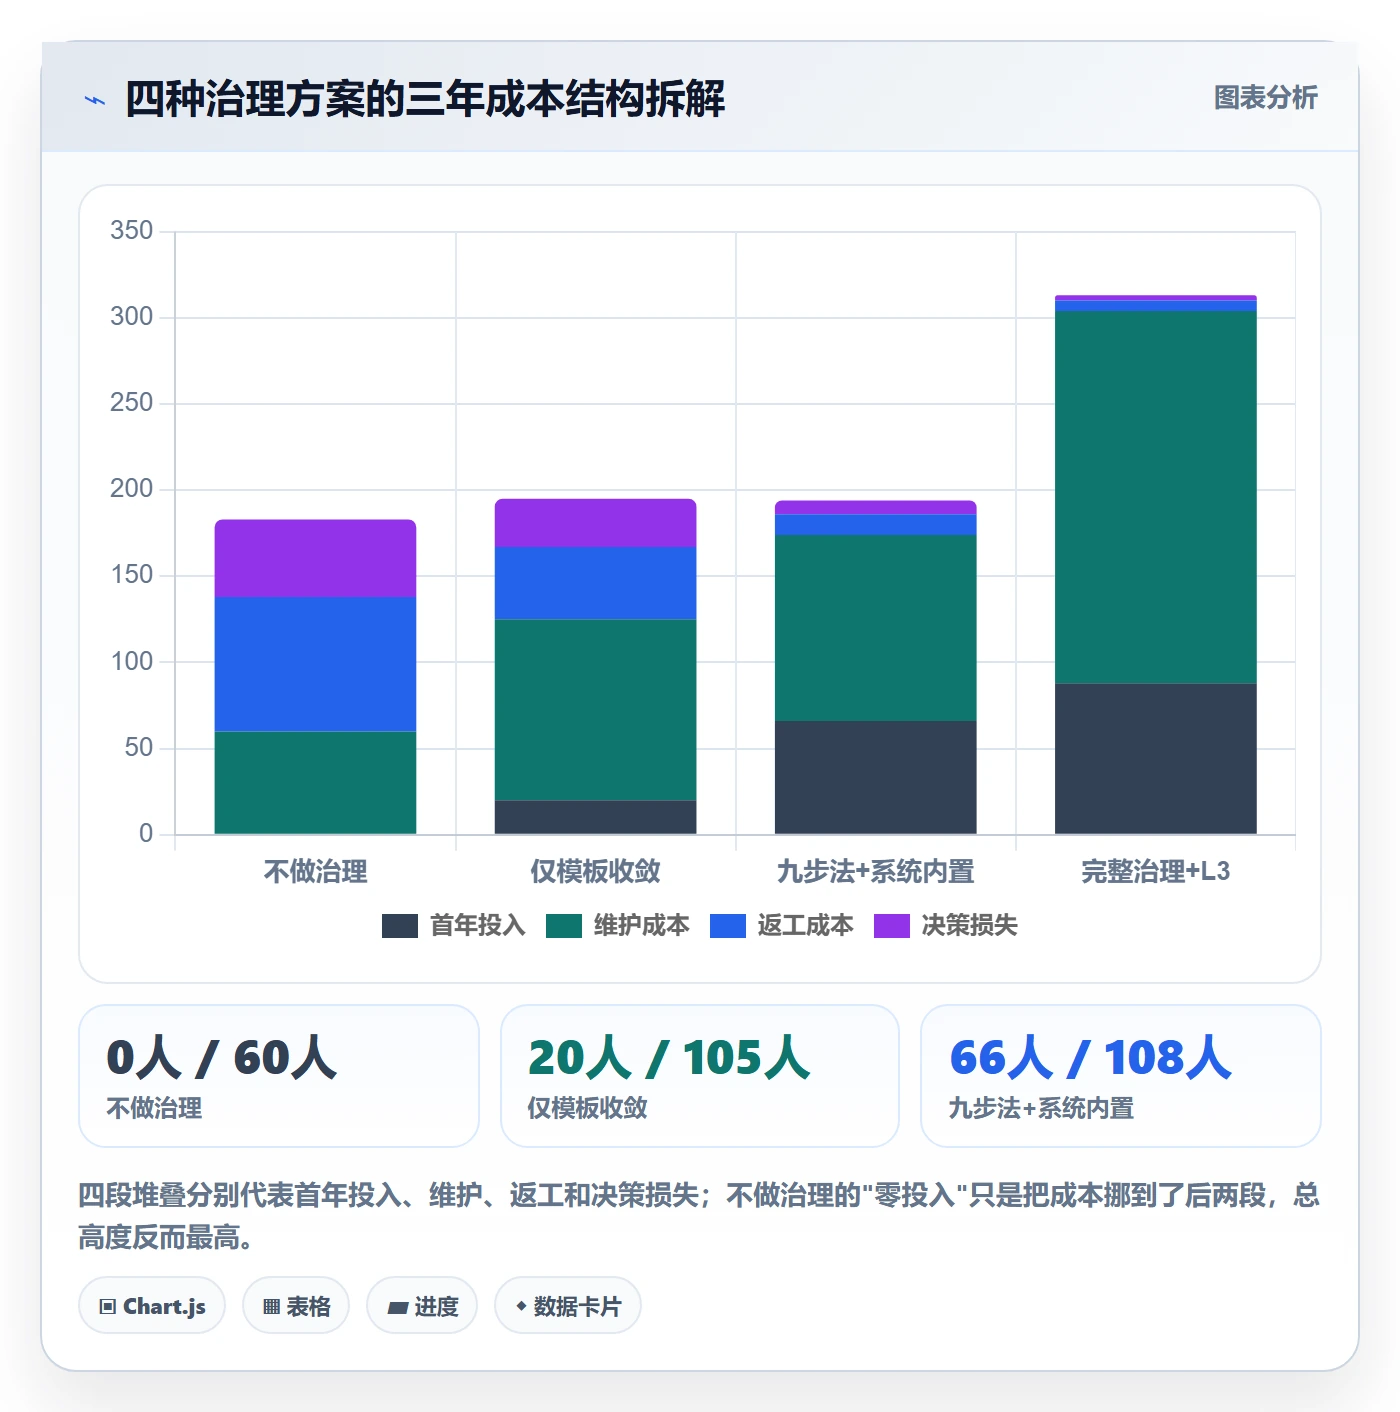The height and width of the screenshot is (1412, 1400).
Task: Click the dark segment of 九步法+系统内置 bar
Action: [875, 778]
